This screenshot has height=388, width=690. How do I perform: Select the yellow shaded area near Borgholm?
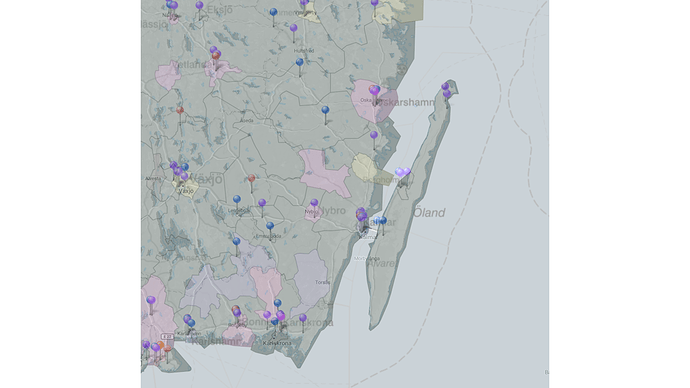point(365,168)
